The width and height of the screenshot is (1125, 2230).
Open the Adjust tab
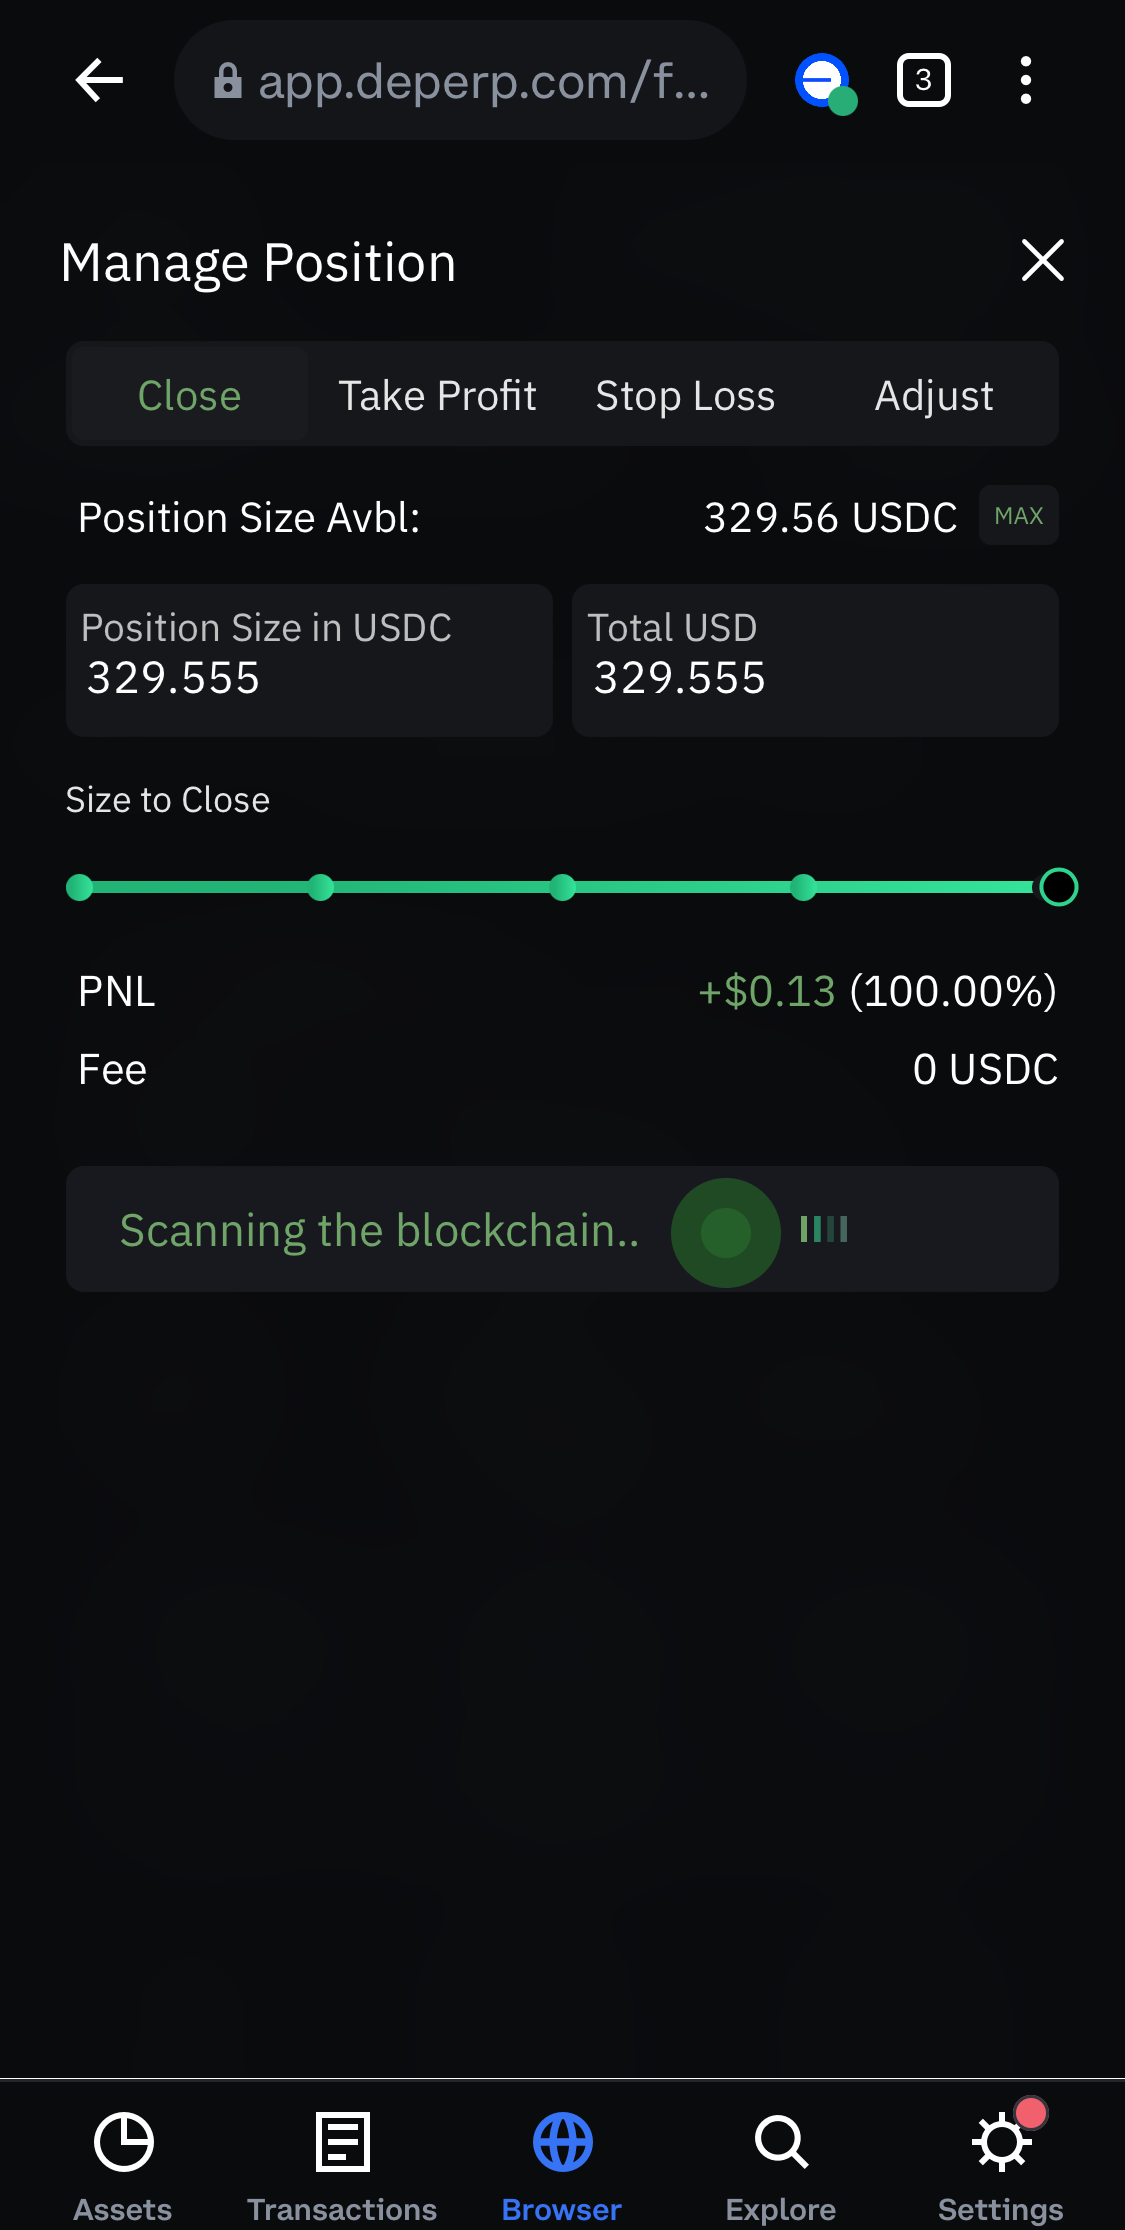pos(934,395)
